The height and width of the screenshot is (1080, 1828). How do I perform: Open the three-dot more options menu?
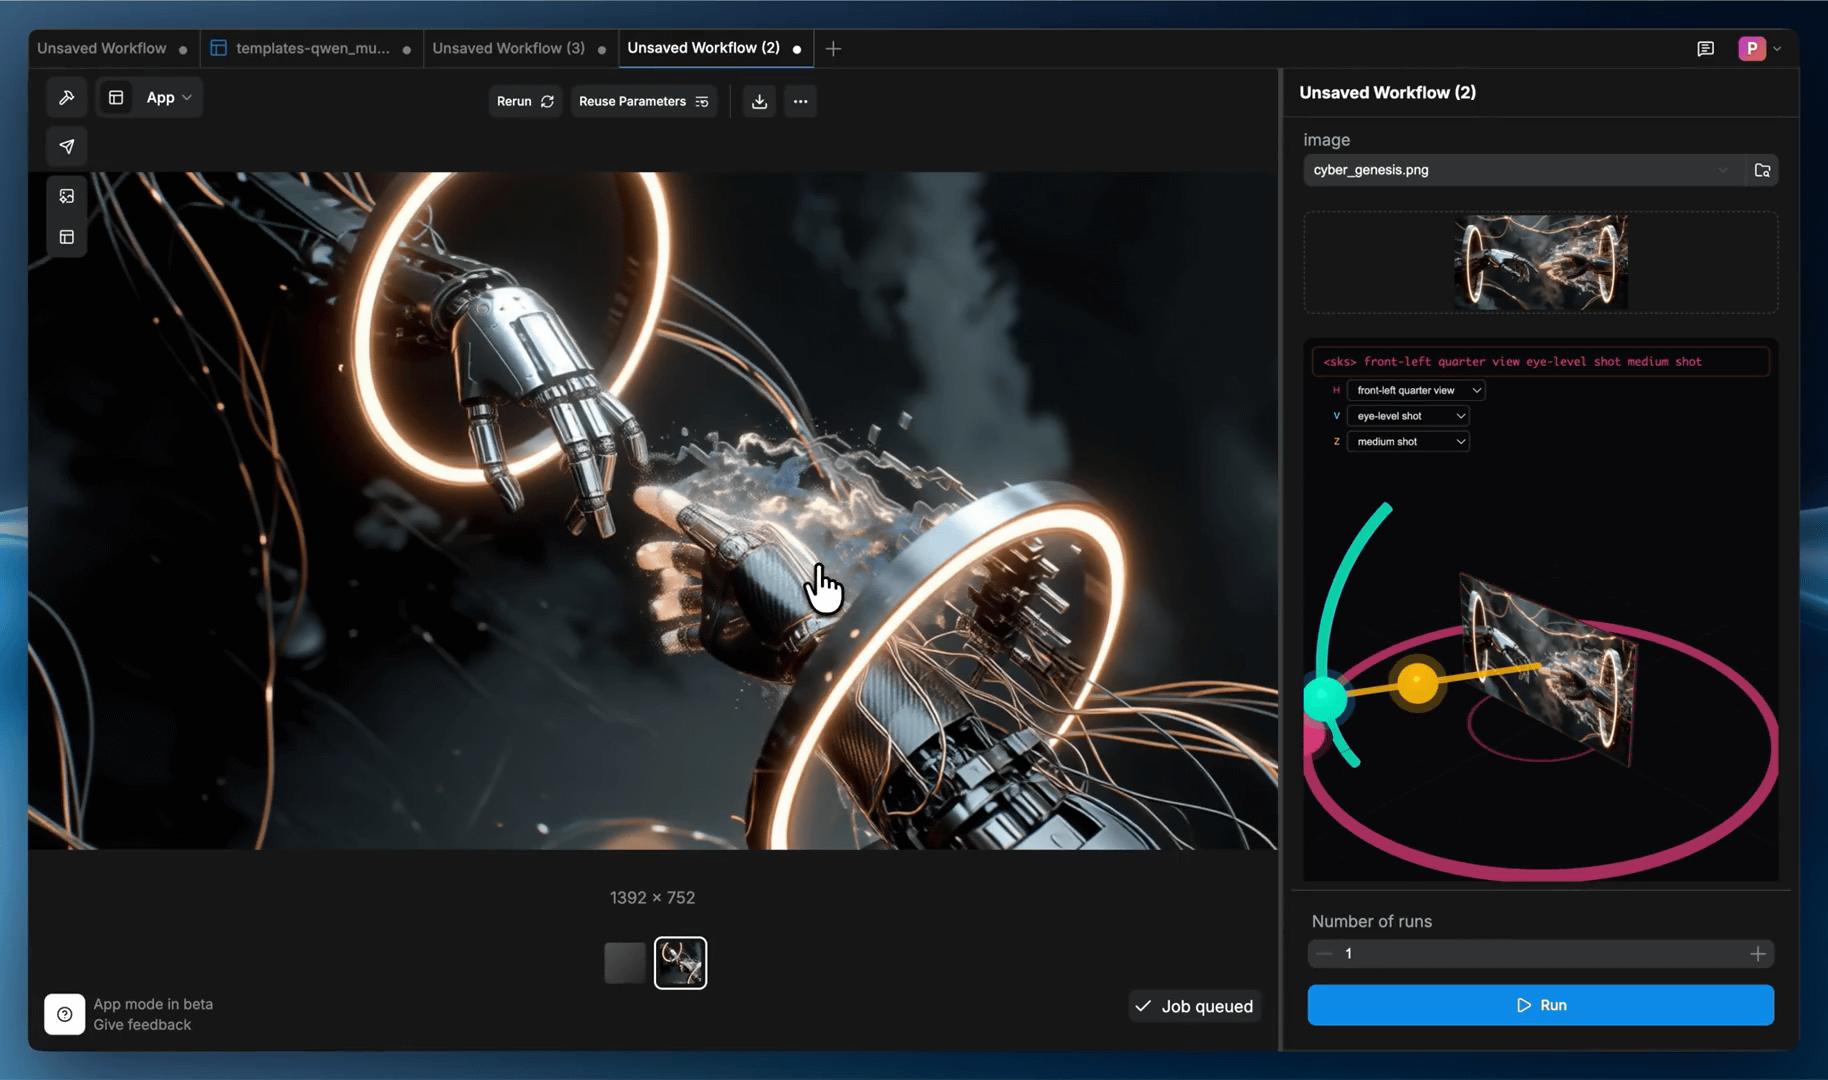[x=800, y=101]
